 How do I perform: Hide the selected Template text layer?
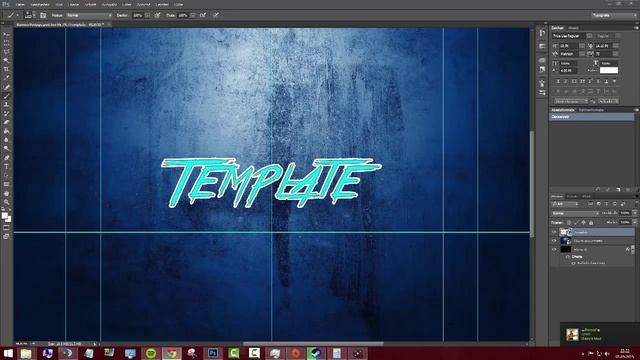tap(554, 232)
